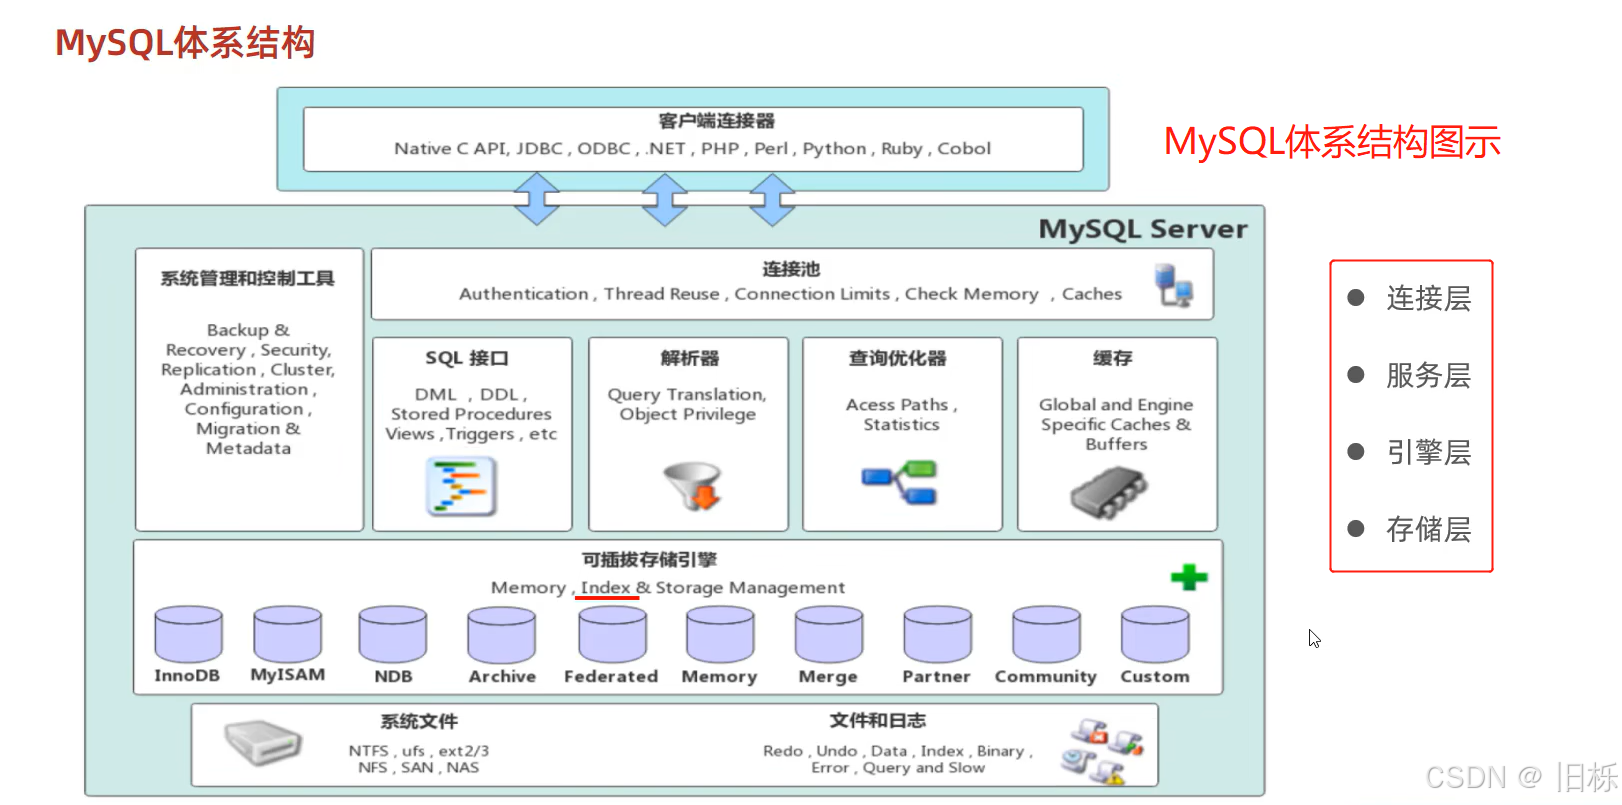Click the '可插拔存储引擎' heading
Screen dimensions: 1622x805
650,559
